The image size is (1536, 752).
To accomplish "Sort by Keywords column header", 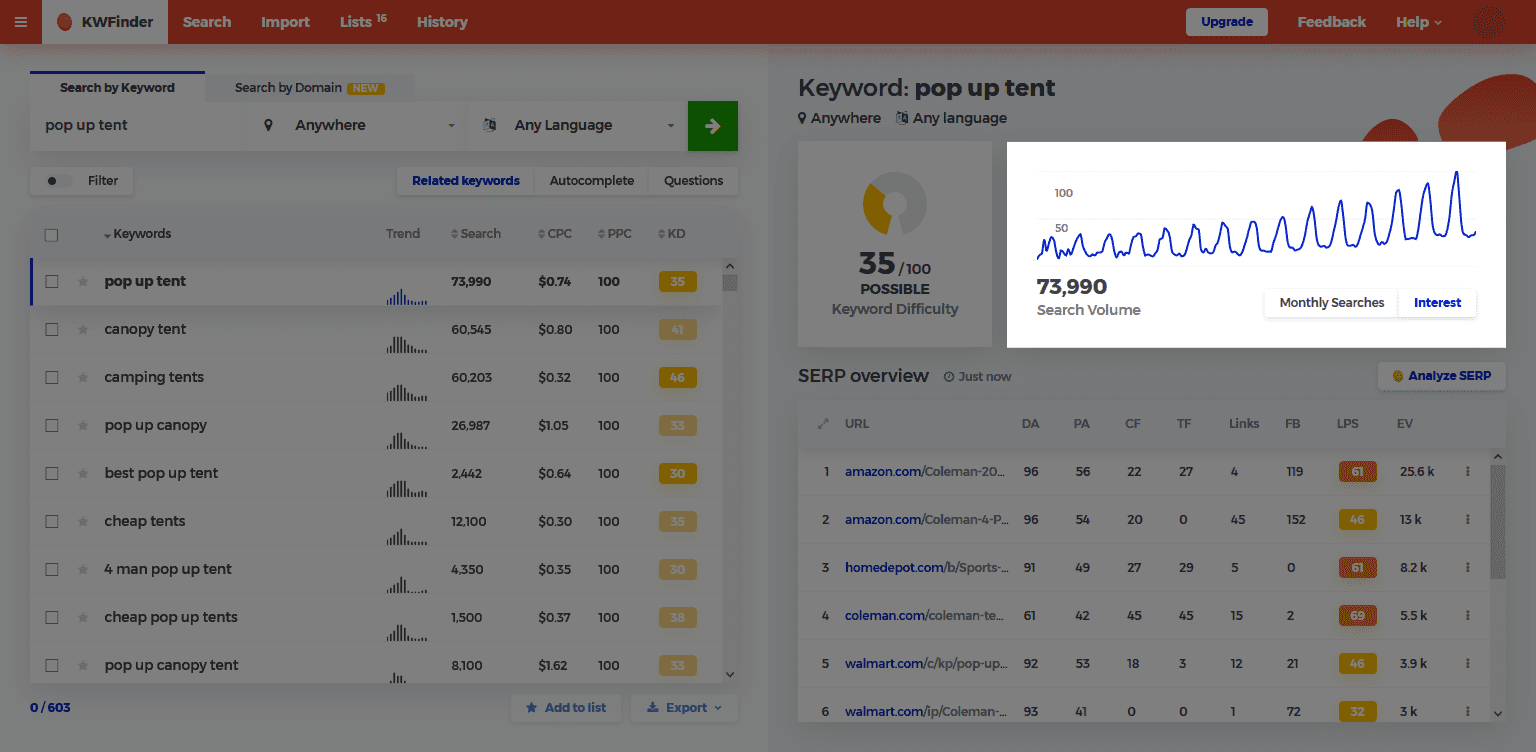I will [137, 234].
